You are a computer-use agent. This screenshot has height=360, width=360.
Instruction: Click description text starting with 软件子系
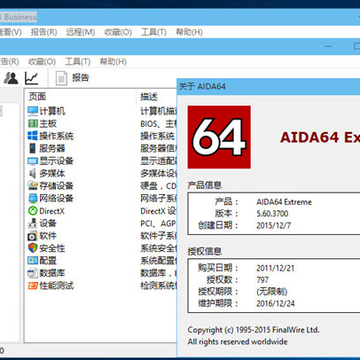[158, 236]
